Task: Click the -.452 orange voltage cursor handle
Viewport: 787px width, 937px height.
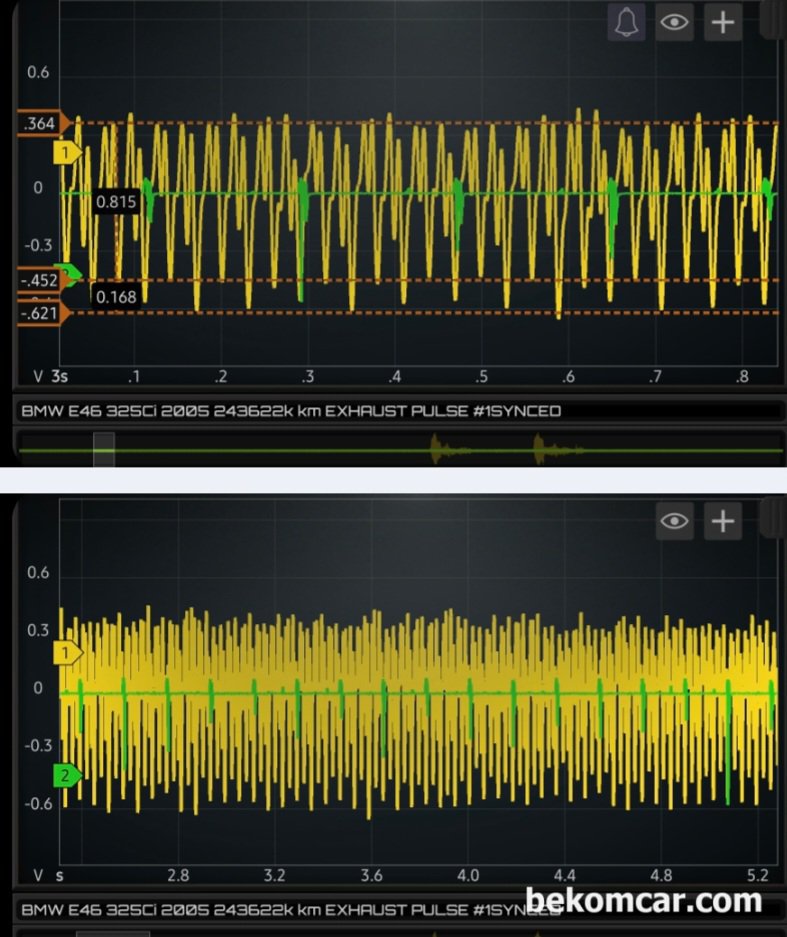Action: pyautogui.click(x=42, y=281)
